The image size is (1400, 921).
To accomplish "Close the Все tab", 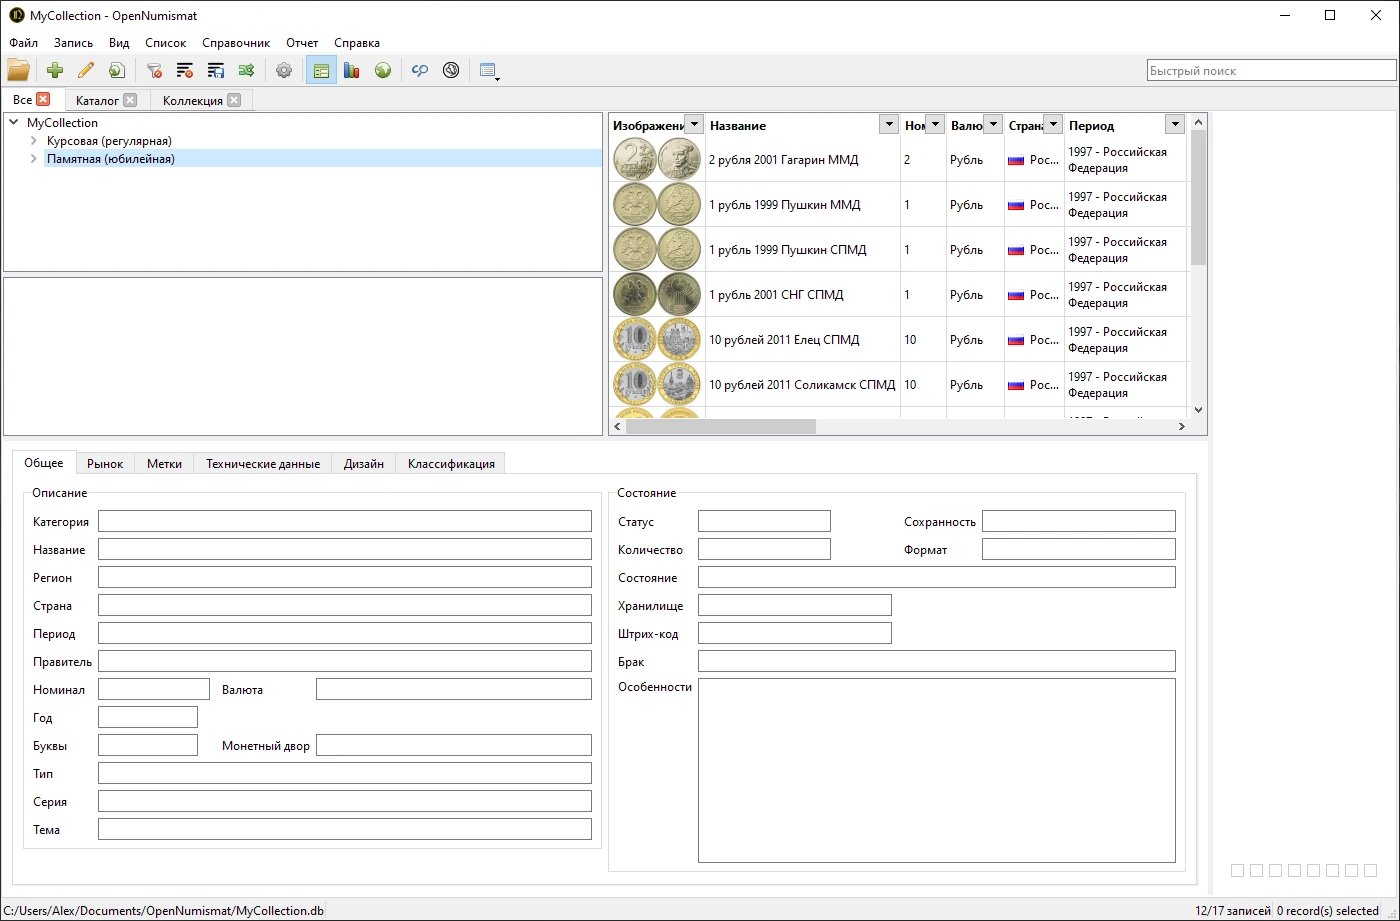I will click(x=43, y=99).
